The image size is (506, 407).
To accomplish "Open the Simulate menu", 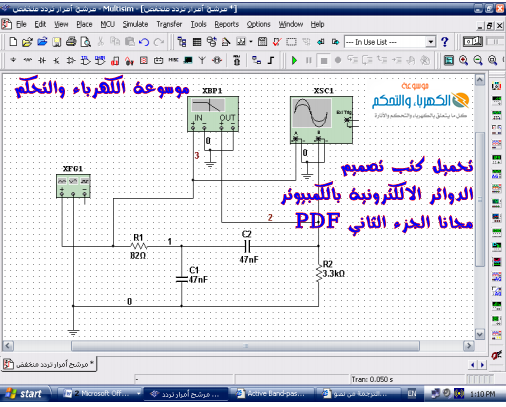I will point(135,24).
